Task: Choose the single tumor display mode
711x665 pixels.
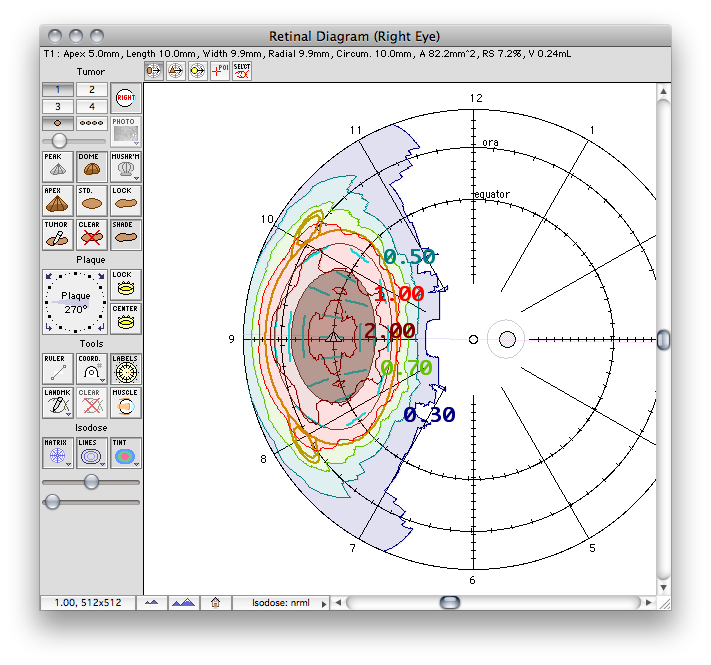Action: tap(58, 123)
